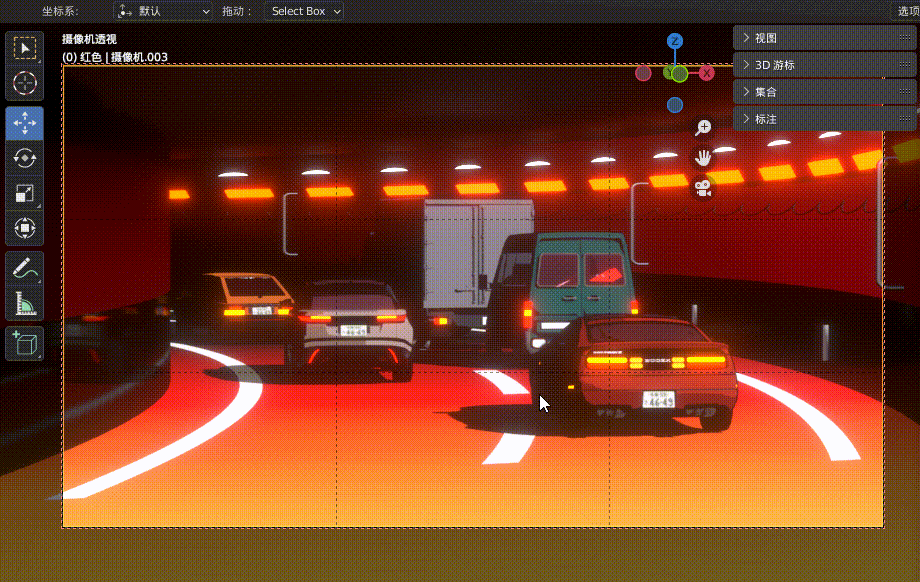Expand the 视图 panel

click(x=824, y=38)
